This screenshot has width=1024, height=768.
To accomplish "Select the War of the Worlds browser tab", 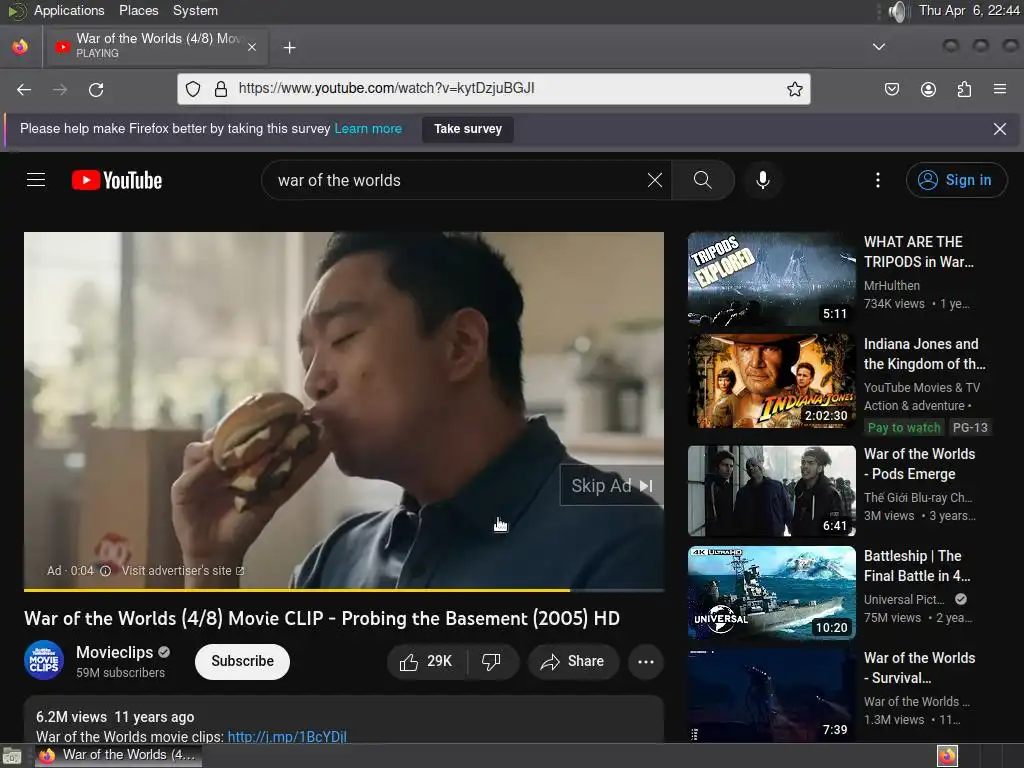I will [155, 47].
